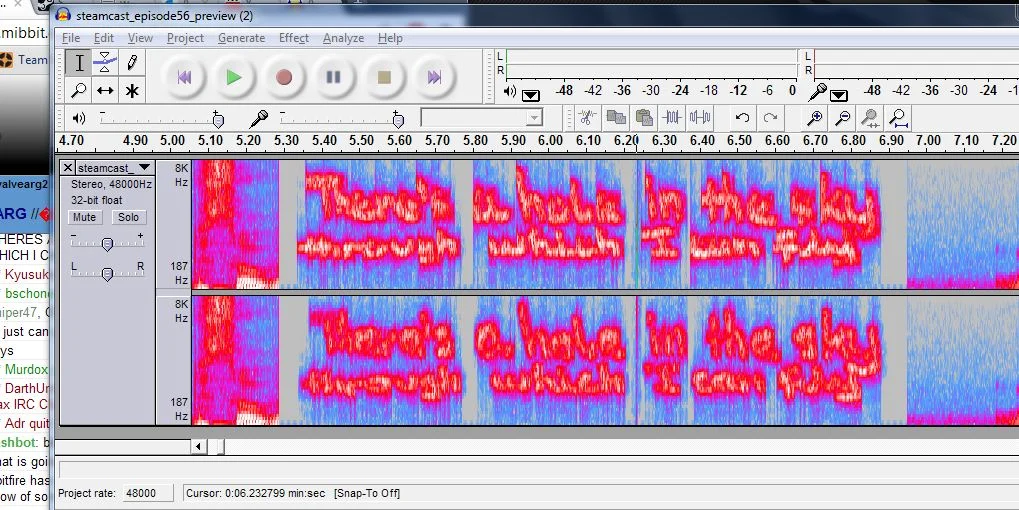The image size is (1019, 510).
Task: Click the Cut scissors icon
Action: click(587, 118)
